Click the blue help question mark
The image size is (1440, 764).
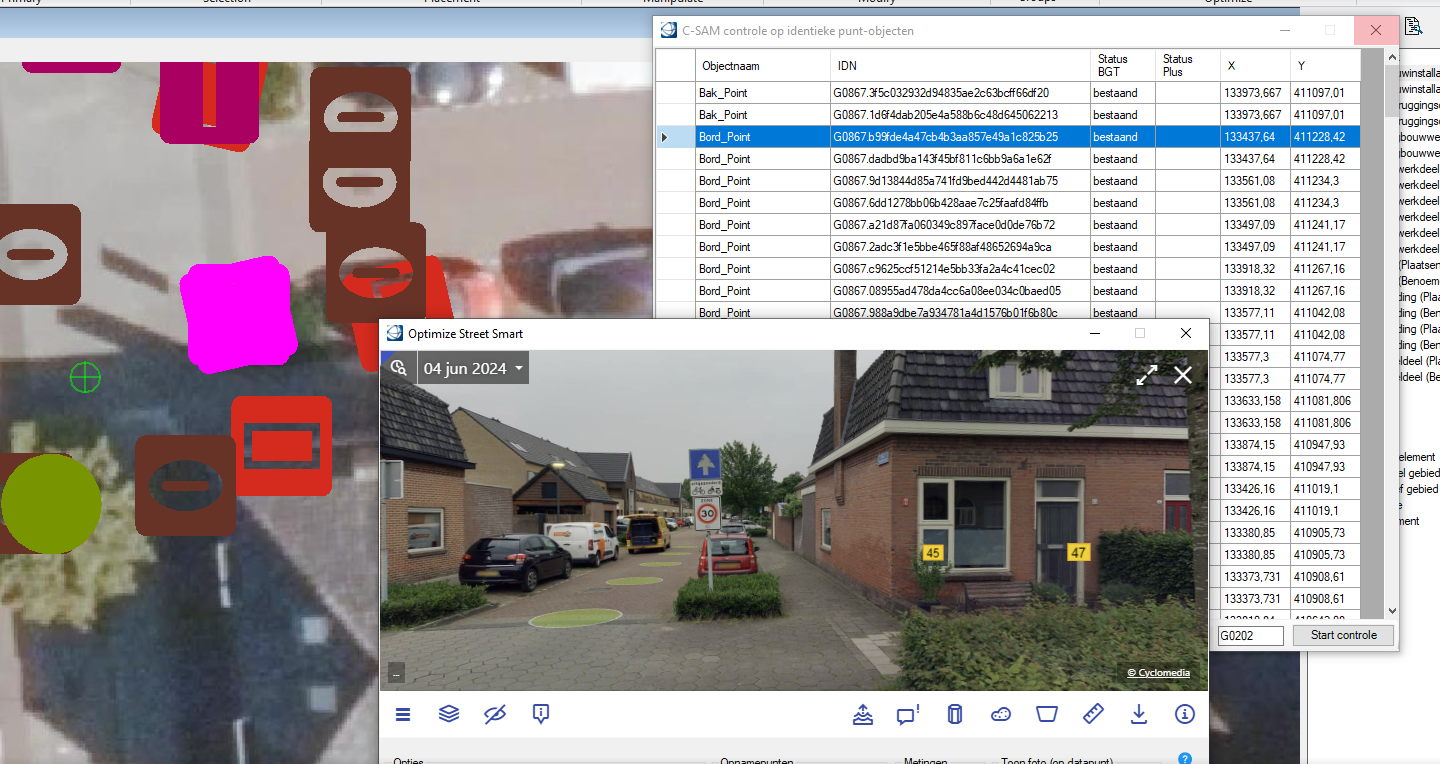coord(1185,758)
